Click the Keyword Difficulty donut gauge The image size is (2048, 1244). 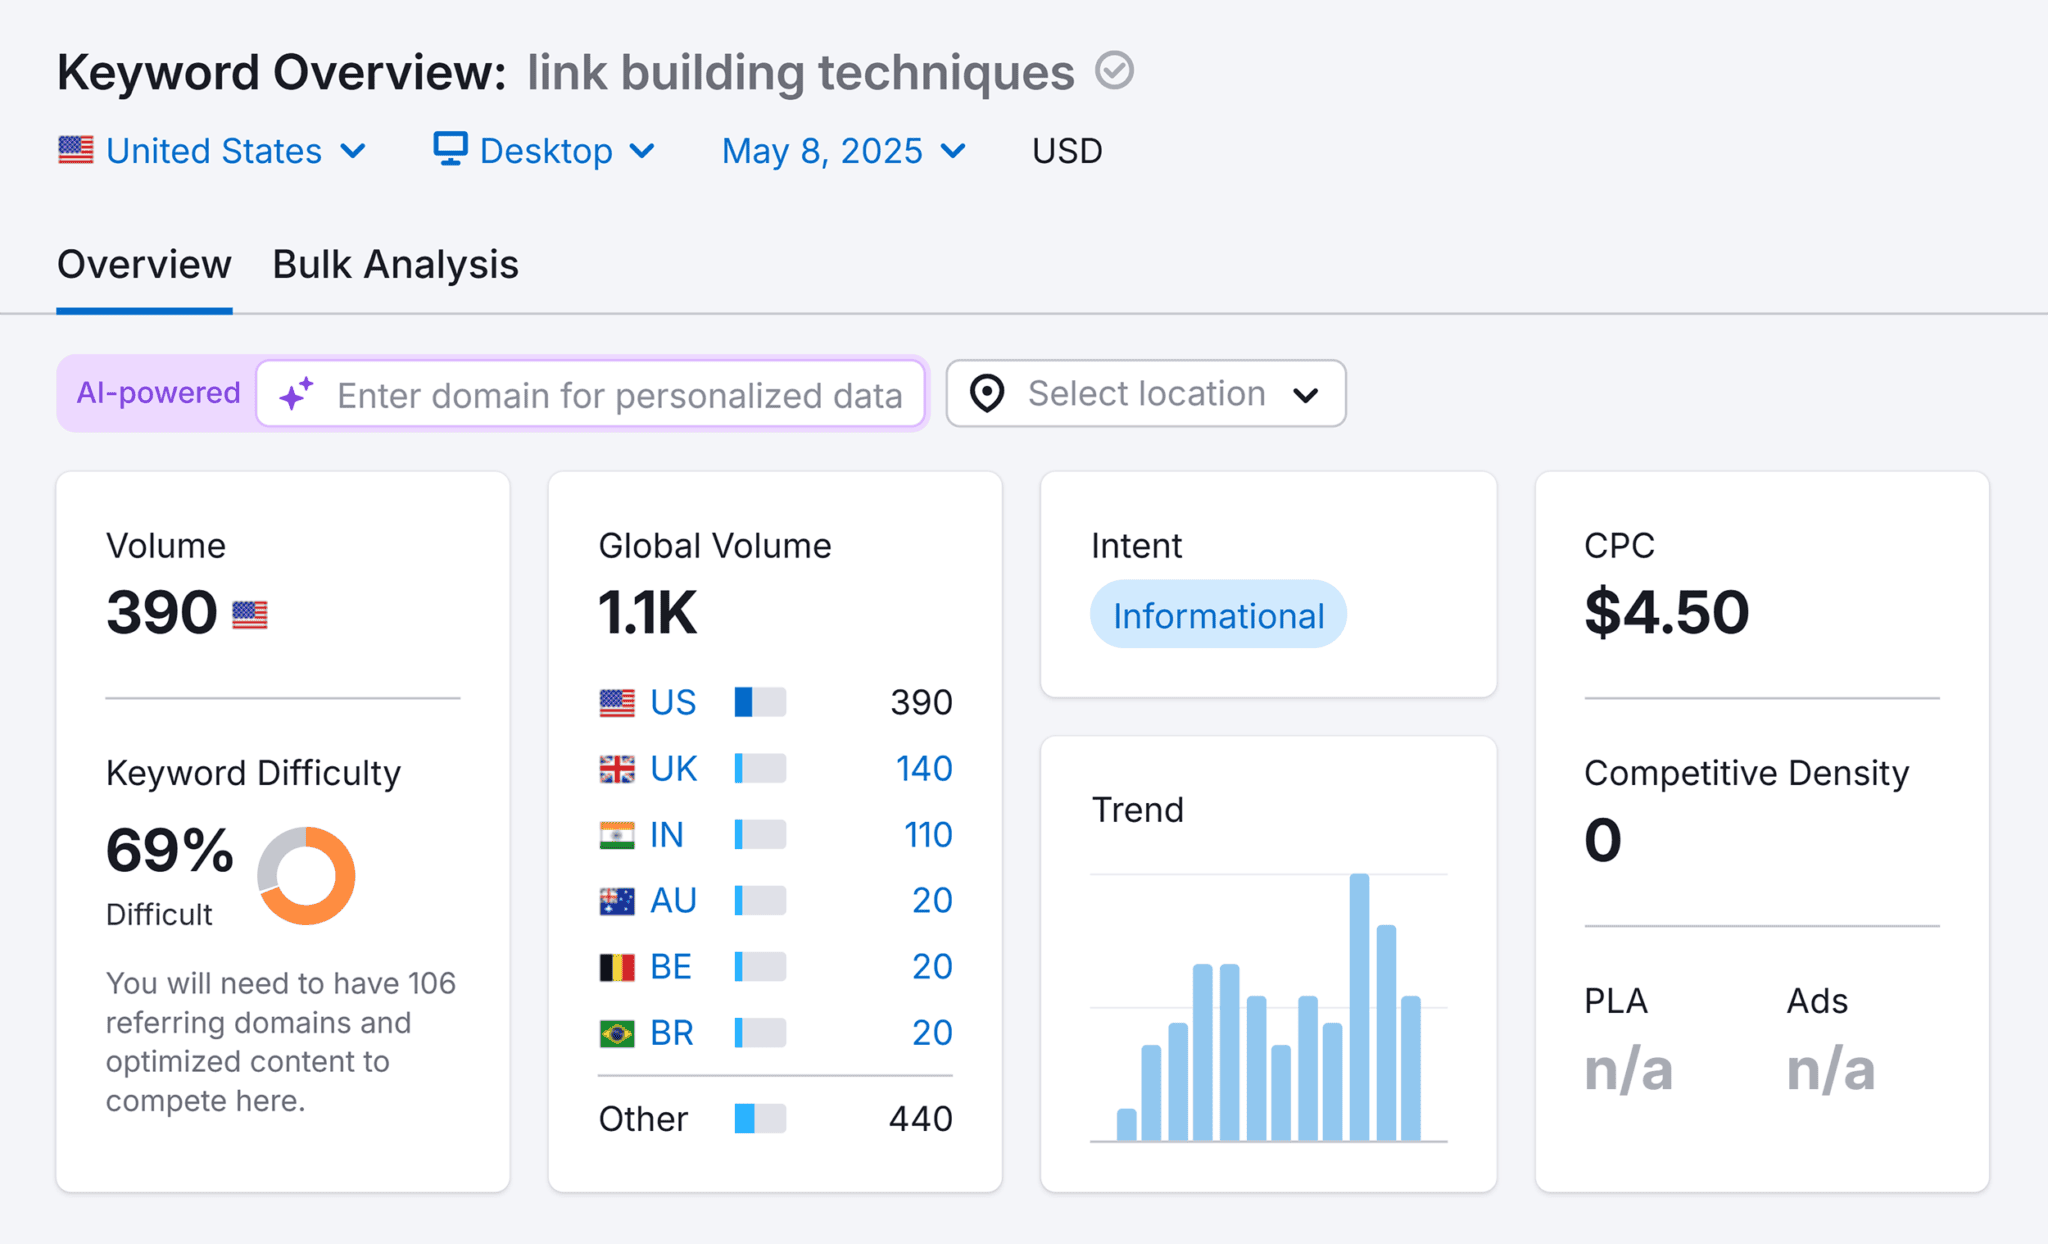(306, 875)
